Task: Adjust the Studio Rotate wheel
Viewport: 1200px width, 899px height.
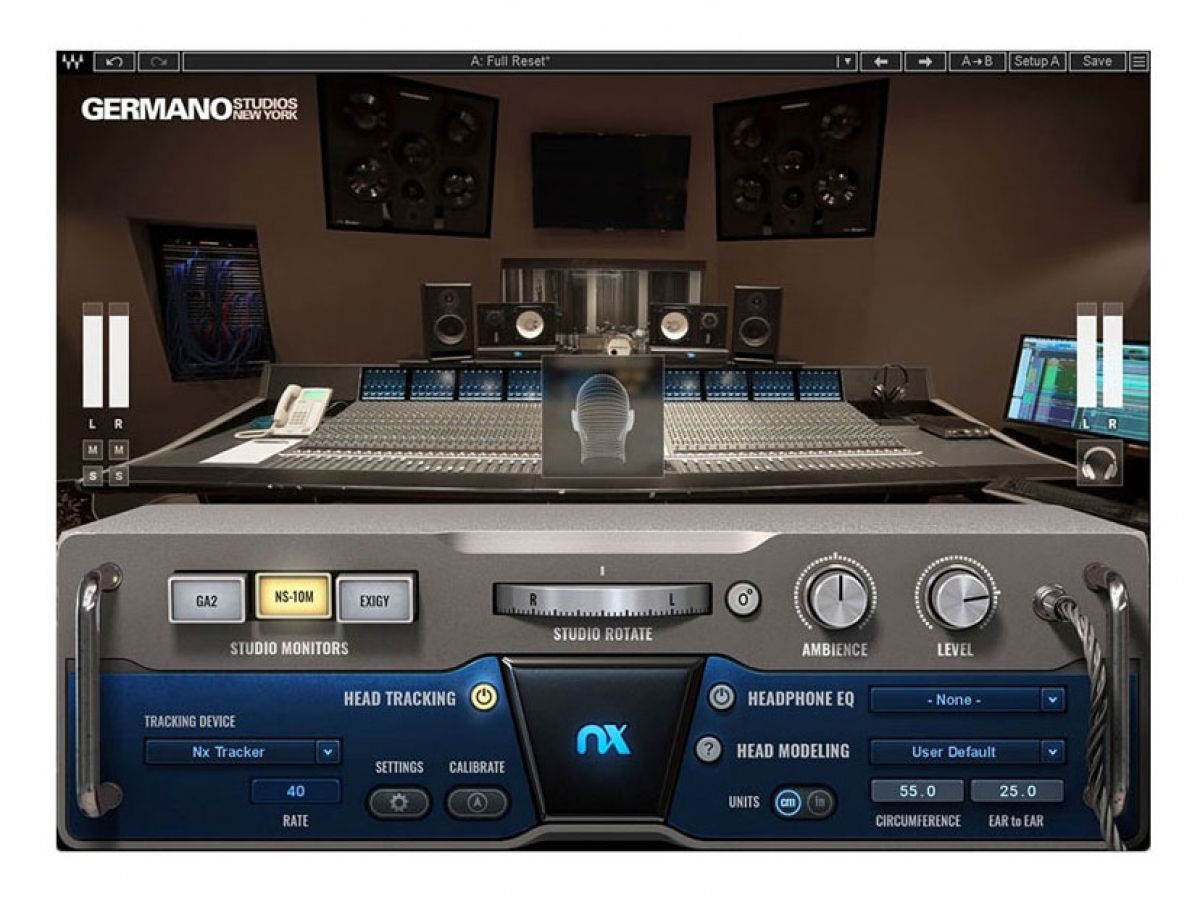Action: [602, 600]
